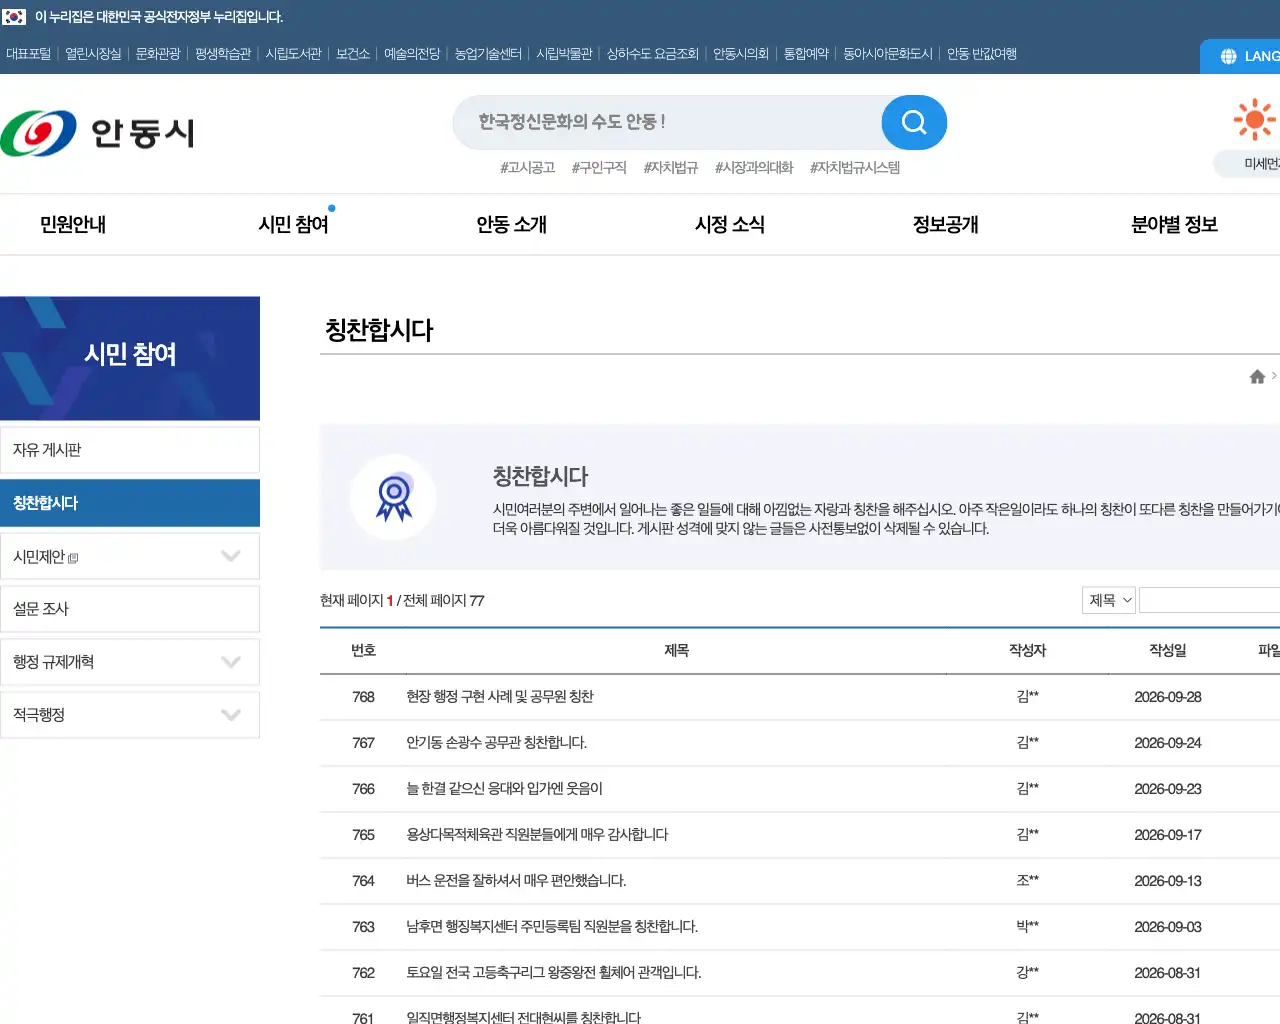Image resolution: width=1280 pixels, height=1024 pixels.
Task: Select 설문 조사 in sidebar
Action: [x=130, y=609]
